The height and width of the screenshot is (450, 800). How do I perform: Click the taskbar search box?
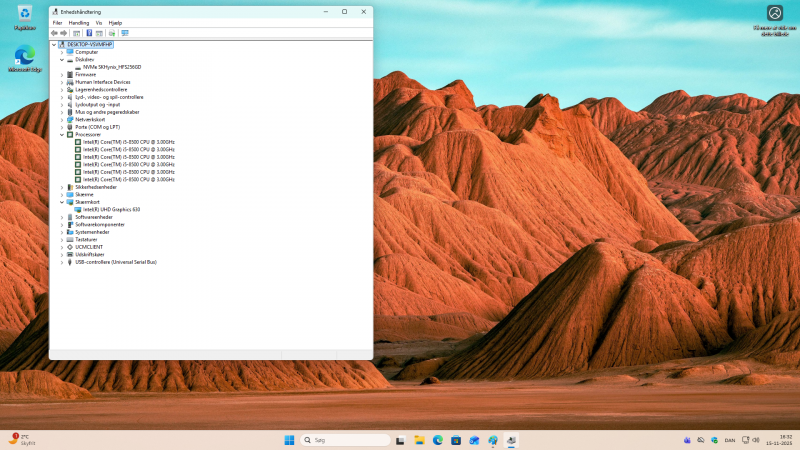[x=345, y=440]
